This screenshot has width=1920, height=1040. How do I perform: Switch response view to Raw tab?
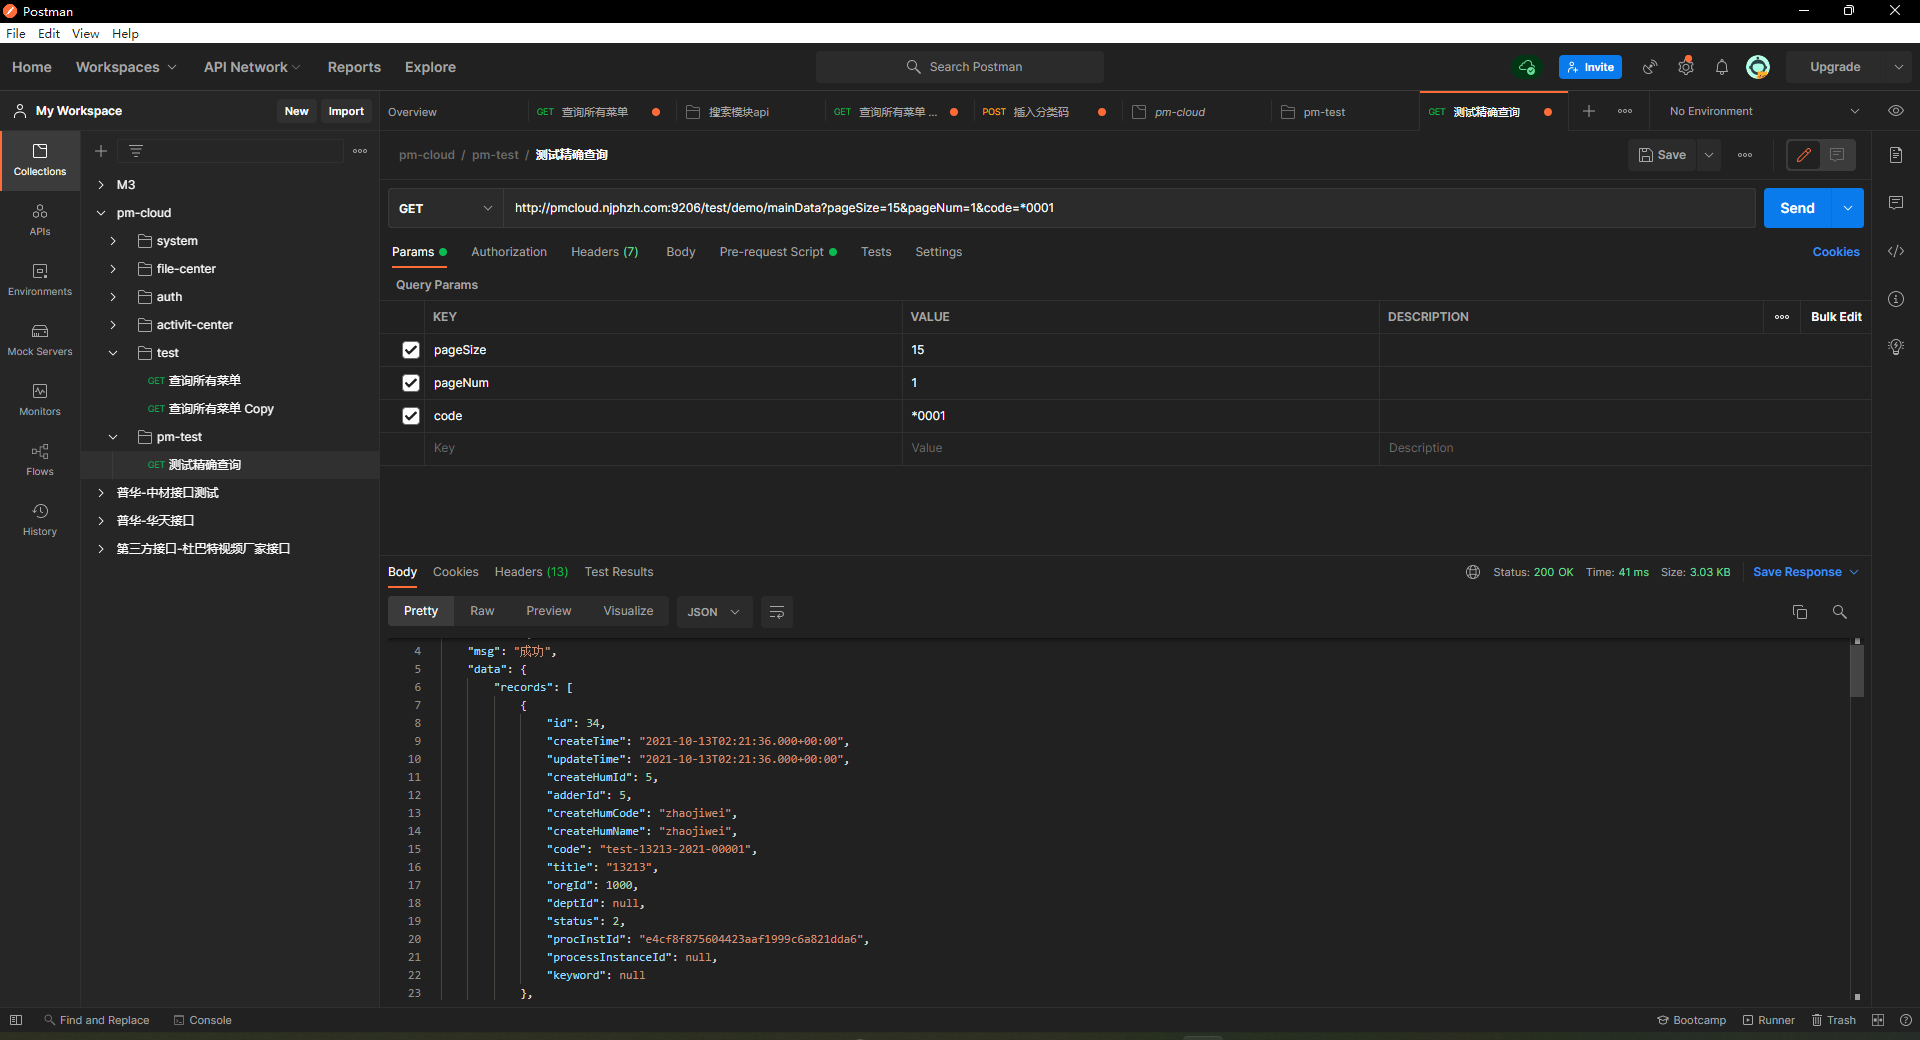[482, 611]
